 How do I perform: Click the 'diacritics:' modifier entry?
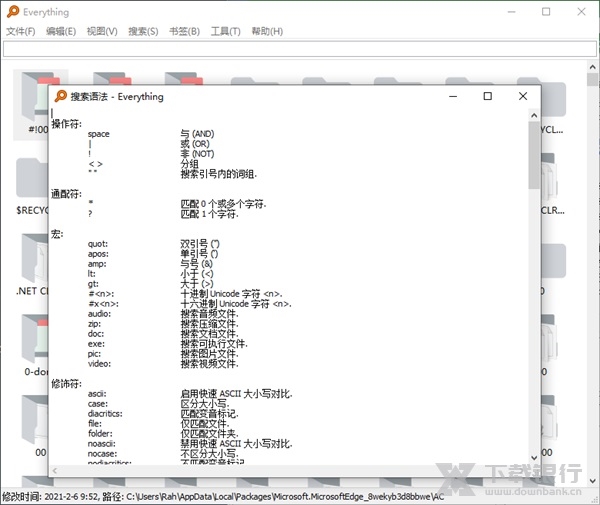(x=105, y=414)
